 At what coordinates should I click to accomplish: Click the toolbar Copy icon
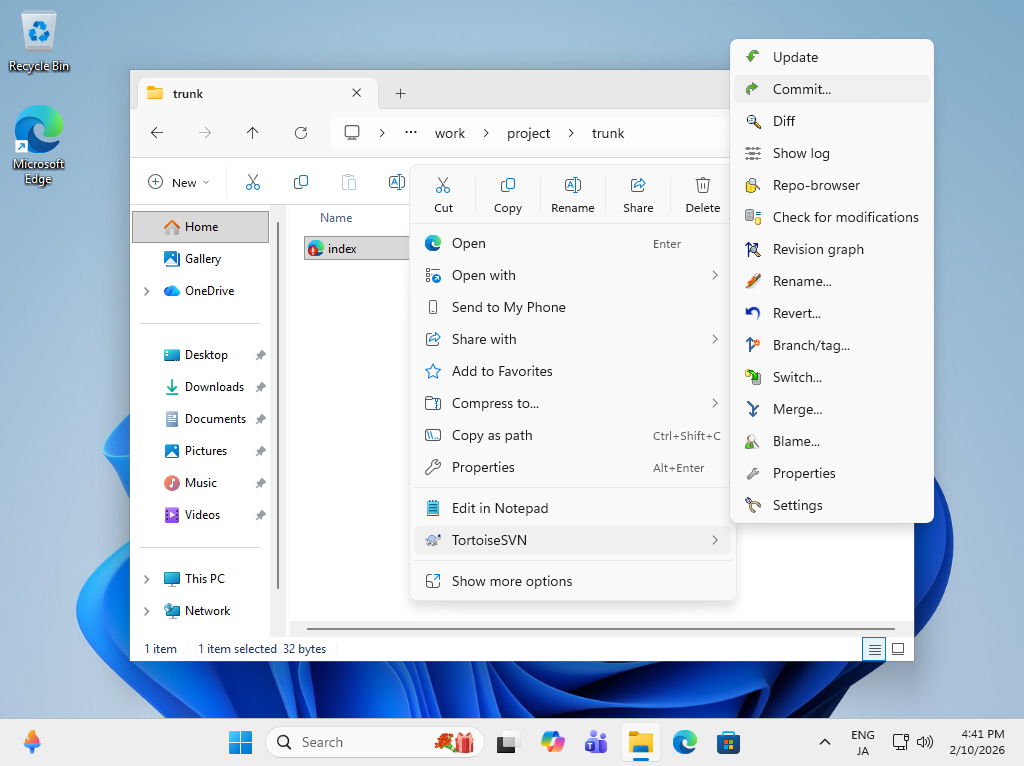click(x=301, y=182)
